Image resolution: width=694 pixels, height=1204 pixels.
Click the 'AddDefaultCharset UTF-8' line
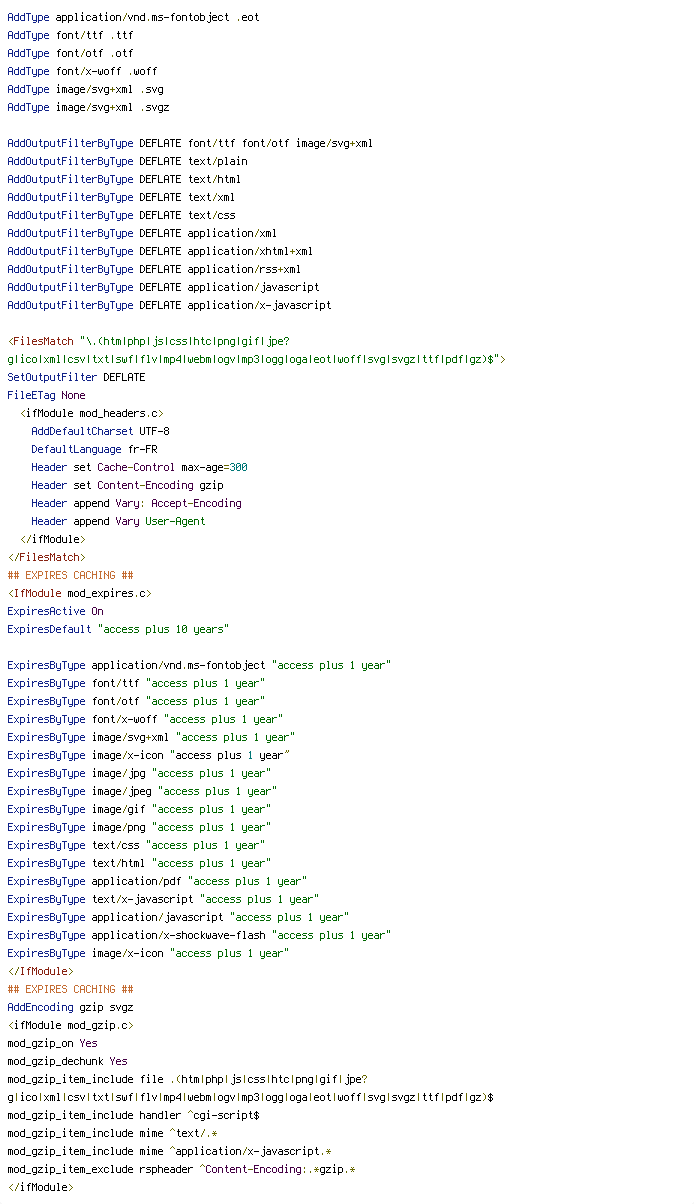tap(100, 431)
